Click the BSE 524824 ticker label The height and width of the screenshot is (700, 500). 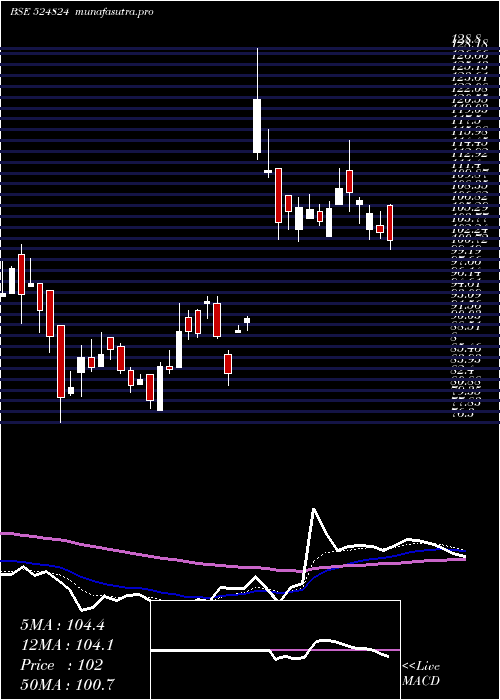[x=39, y=12]
